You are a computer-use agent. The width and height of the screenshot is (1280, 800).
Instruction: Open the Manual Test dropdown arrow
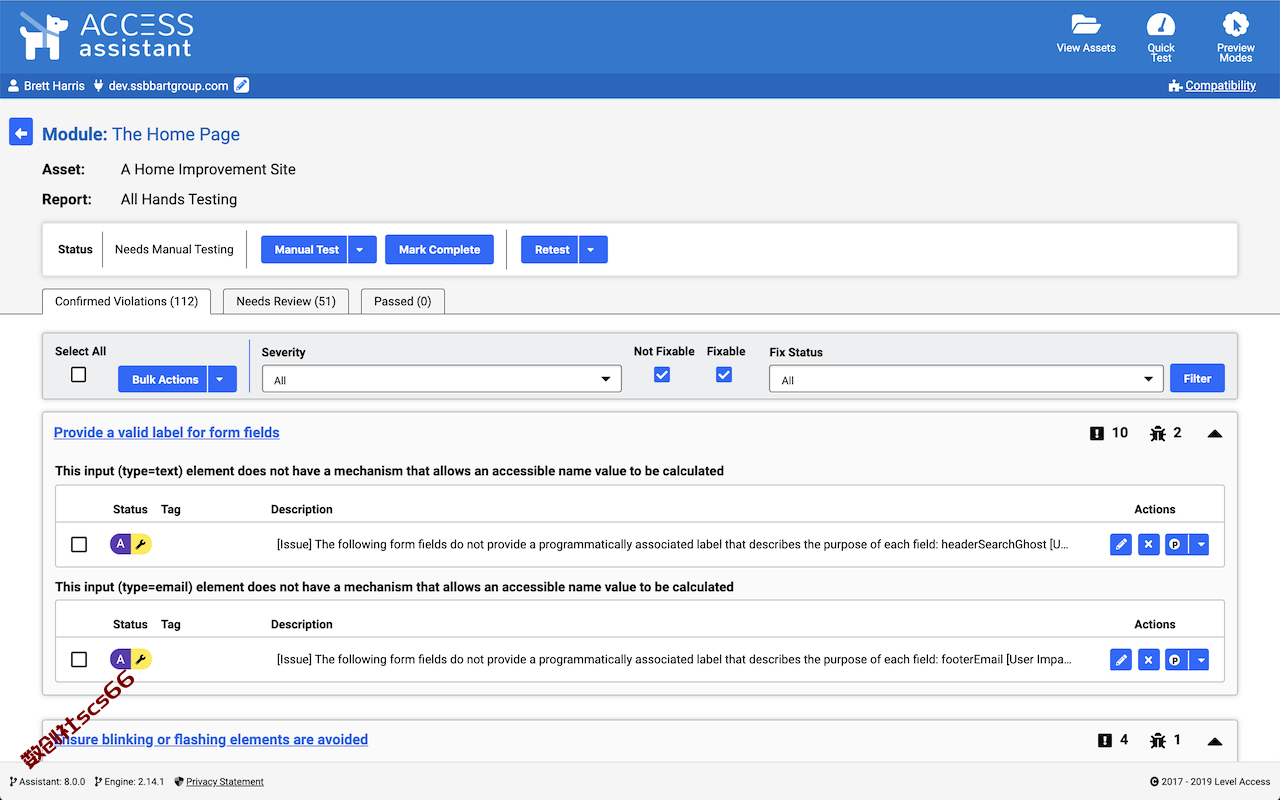(363, 250)
